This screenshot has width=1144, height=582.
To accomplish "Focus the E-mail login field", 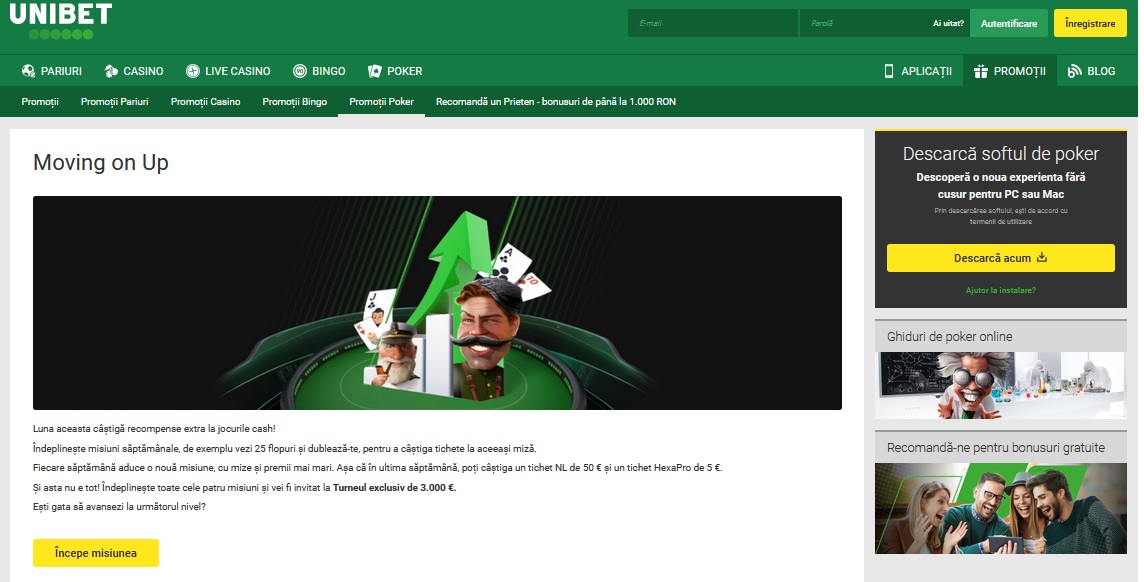I will point(713,23).
